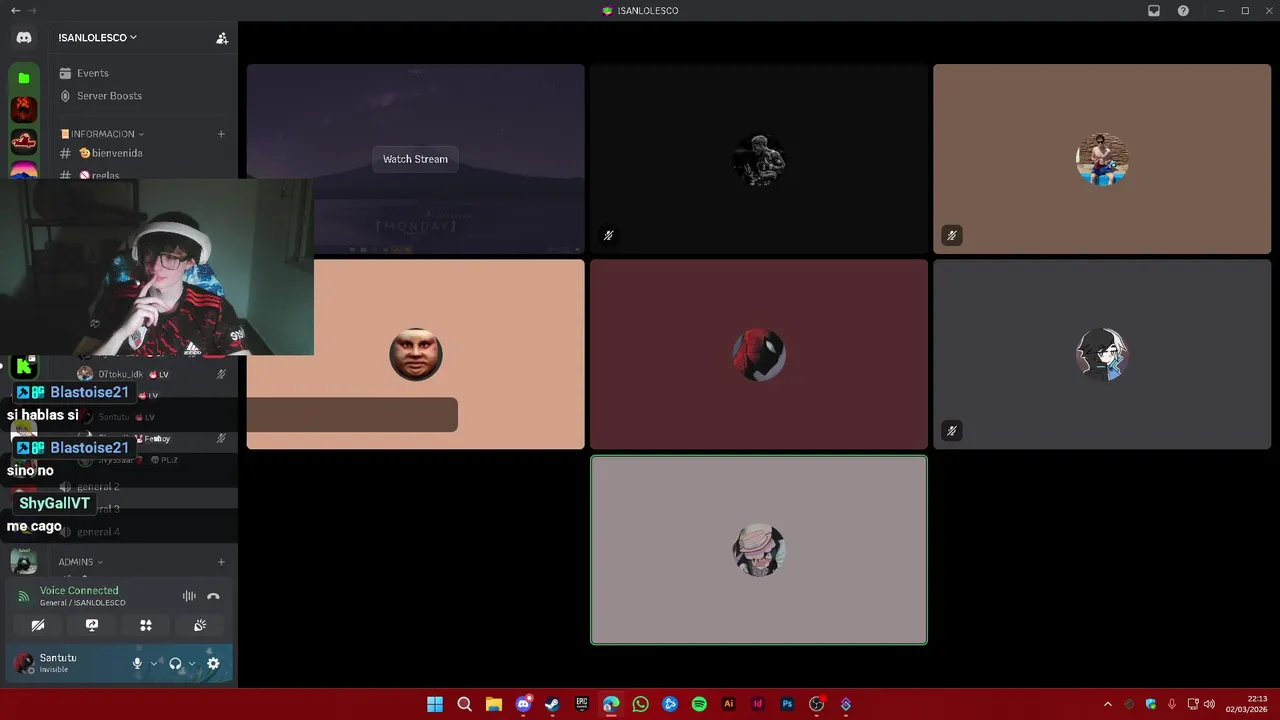Open Discord help question mark icon

(1184, 11)
